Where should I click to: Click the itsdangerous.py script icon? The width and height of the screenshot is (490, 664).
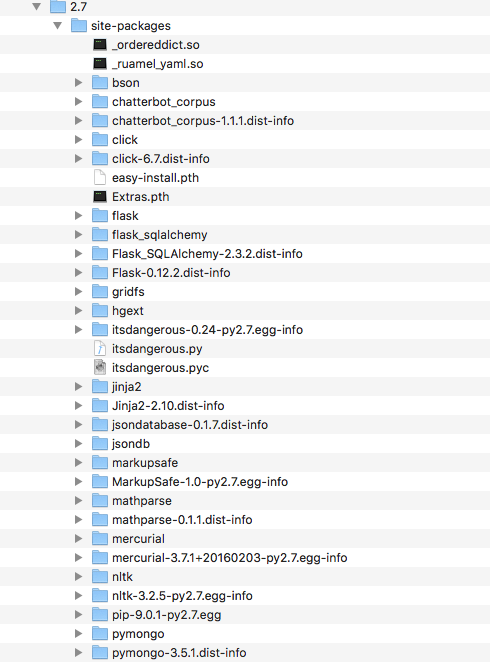point(100,349)
